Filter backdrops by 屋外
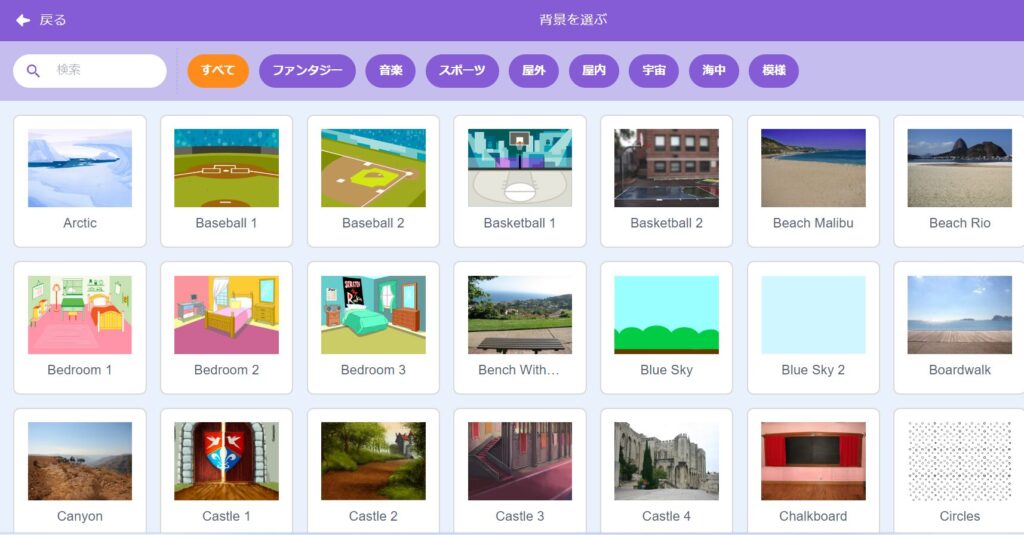The width and height of the screenshot is (1024, 535). pyautogui.click(x=534, y=71)
